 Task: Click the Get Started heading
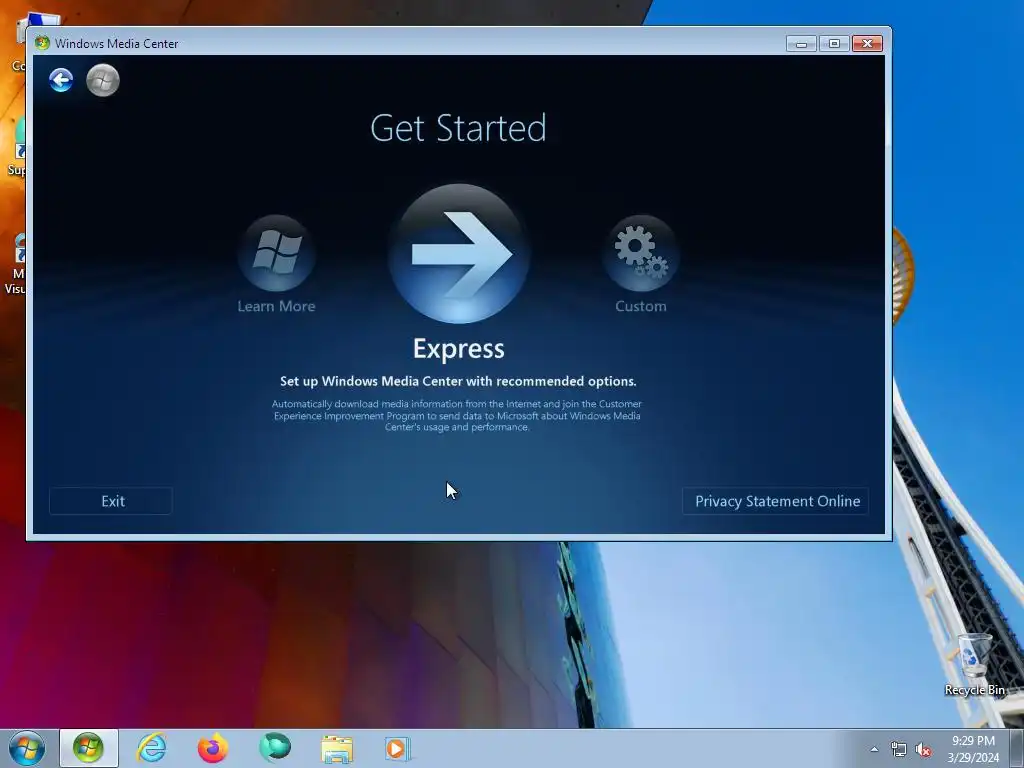pyautogui.click(x=458, y=128)
